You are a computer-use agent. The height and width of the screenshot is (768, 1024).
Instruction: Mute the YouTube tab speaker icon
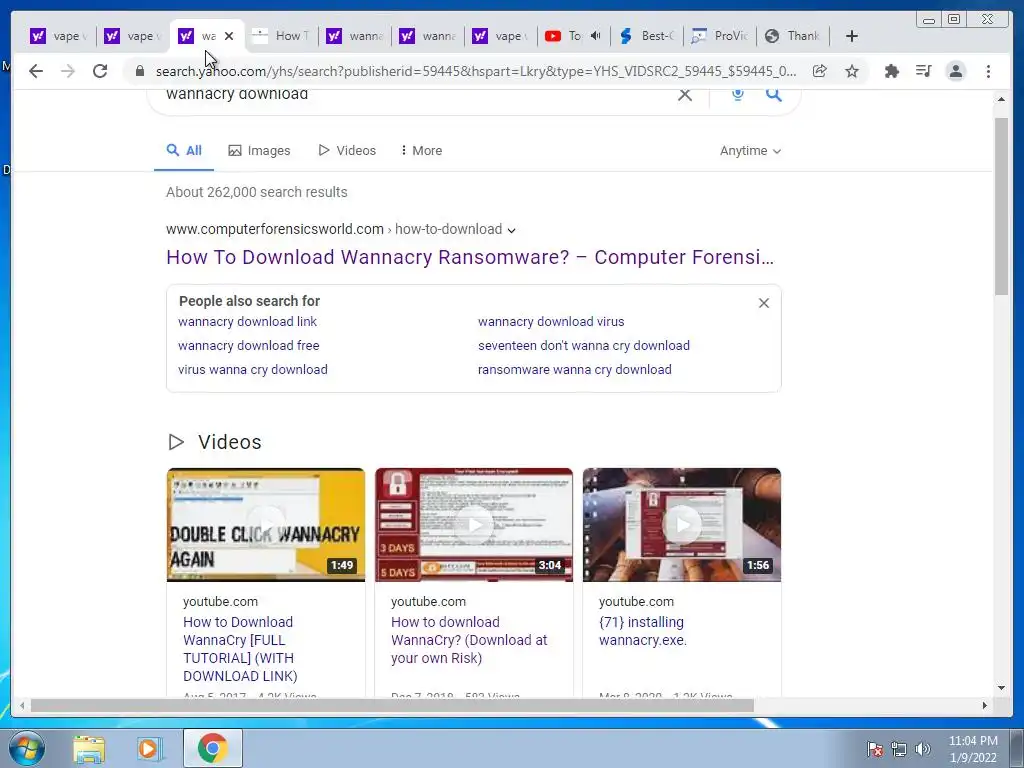click(x=595, y=36)
